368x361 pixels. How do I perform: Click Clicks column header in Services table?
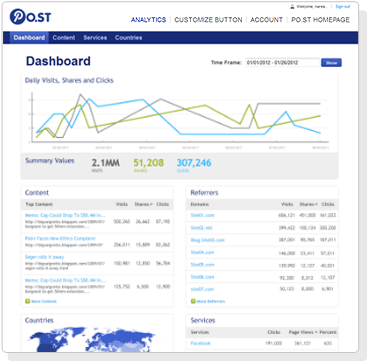[274, 332]
